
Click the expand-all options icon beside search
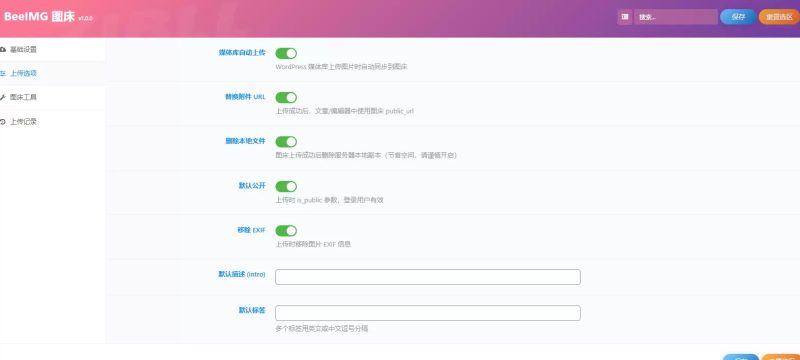click(624, 17)
